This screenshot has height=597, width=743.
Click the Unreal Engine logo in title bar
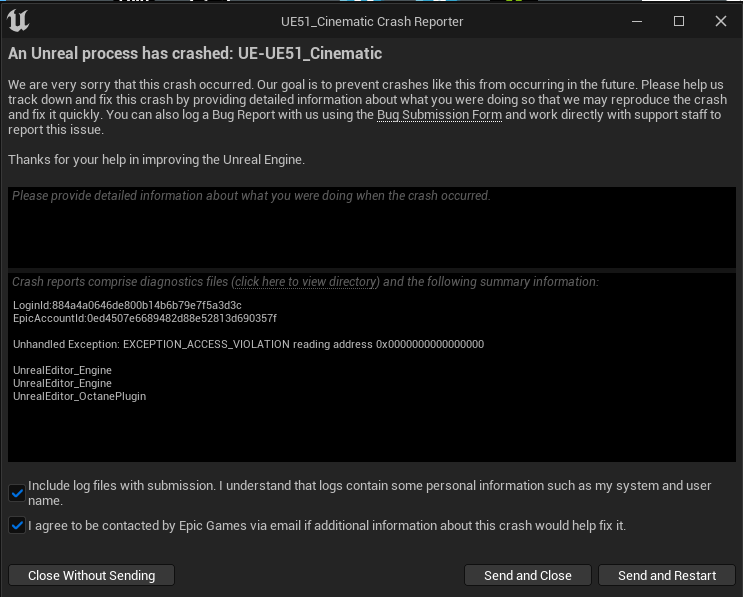(17, 21)
